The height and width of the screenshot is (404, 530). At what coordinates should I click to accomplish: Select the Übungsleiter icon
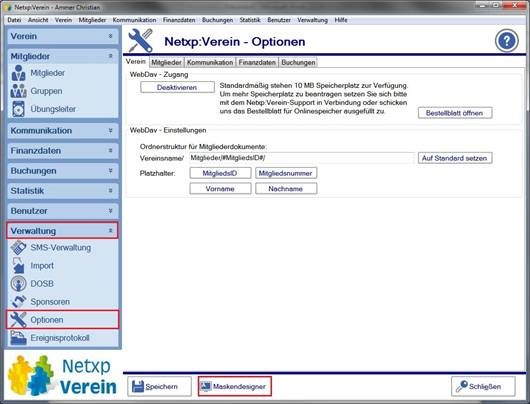[x=18, y=109]
